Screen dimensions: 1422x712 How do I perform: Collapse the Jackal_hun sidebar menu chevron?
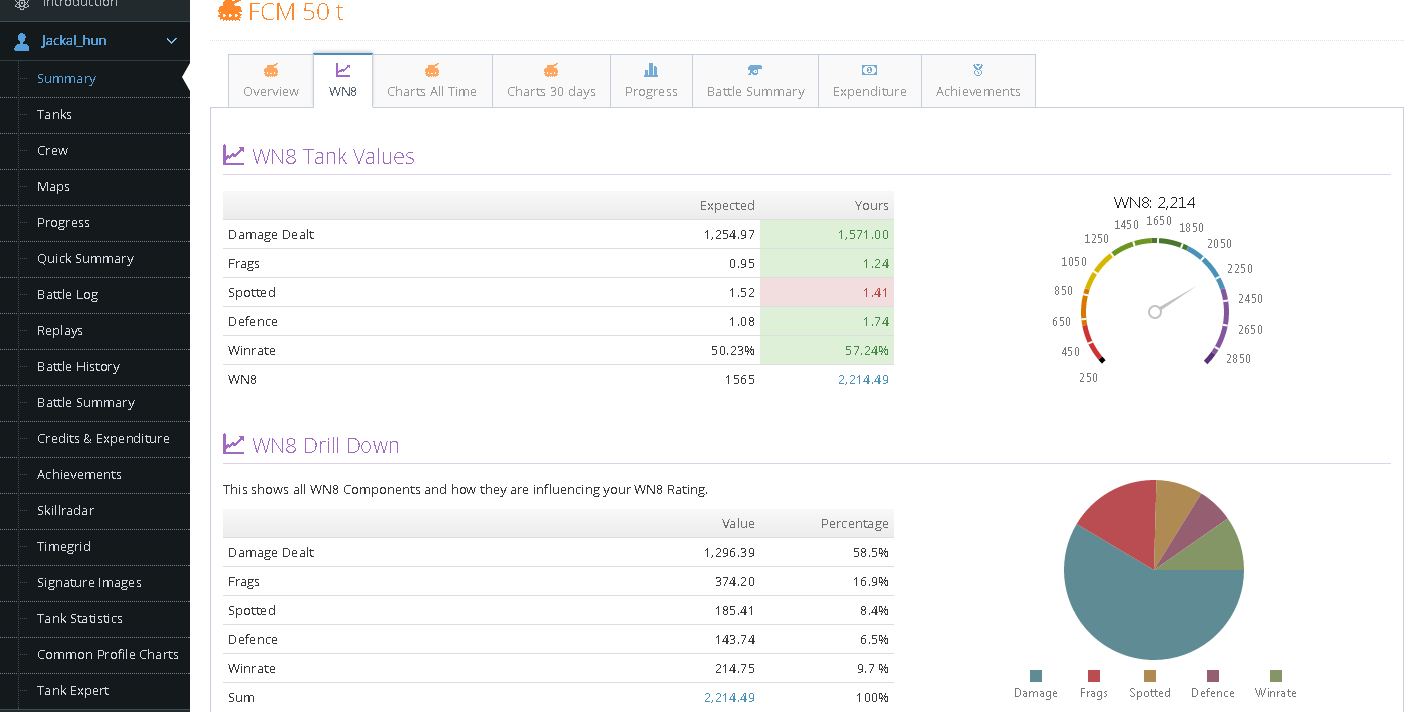tap(171, 41)
